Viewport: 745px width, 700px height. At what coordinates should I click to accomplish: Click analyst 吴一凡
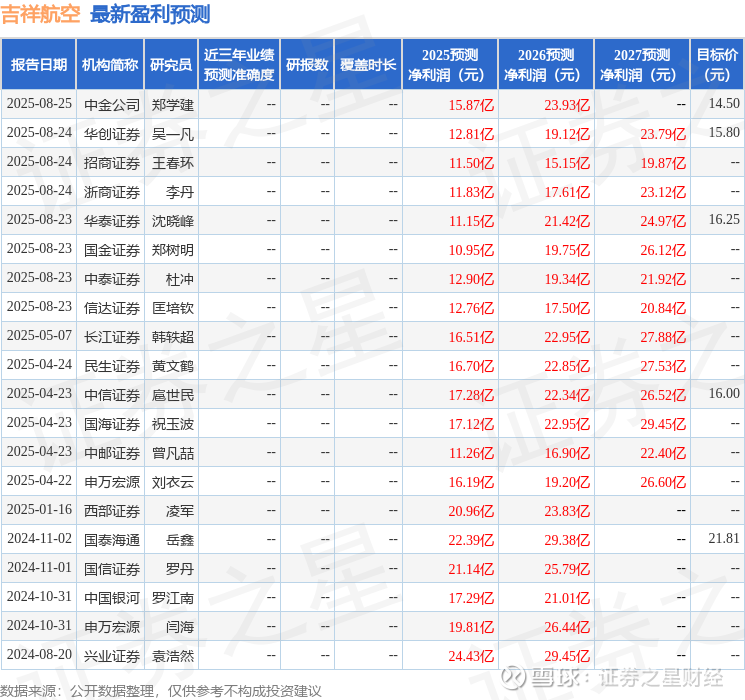pyautogui.click(x=172, y=134)
